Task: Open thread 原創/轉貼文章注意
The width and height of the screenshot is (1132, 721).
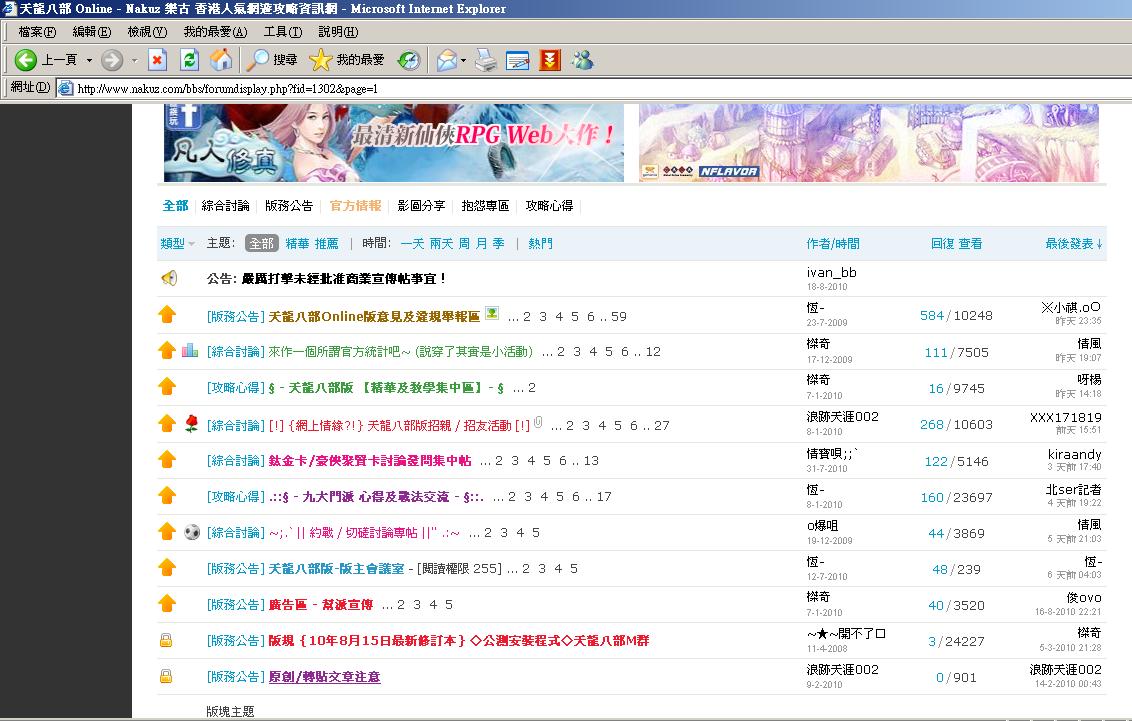Action: [x=324, y=677]
